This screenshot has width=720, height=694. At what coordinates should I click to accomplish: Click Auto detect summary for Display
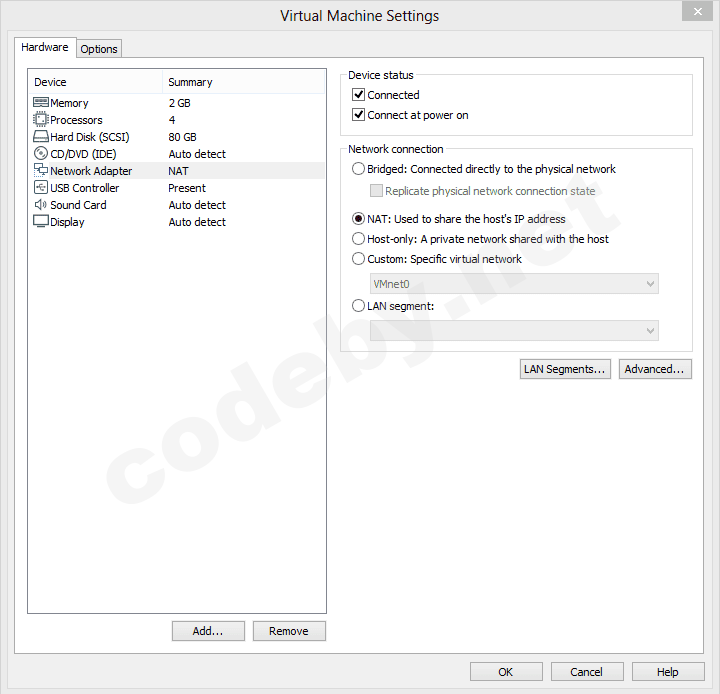coord(197,222)
